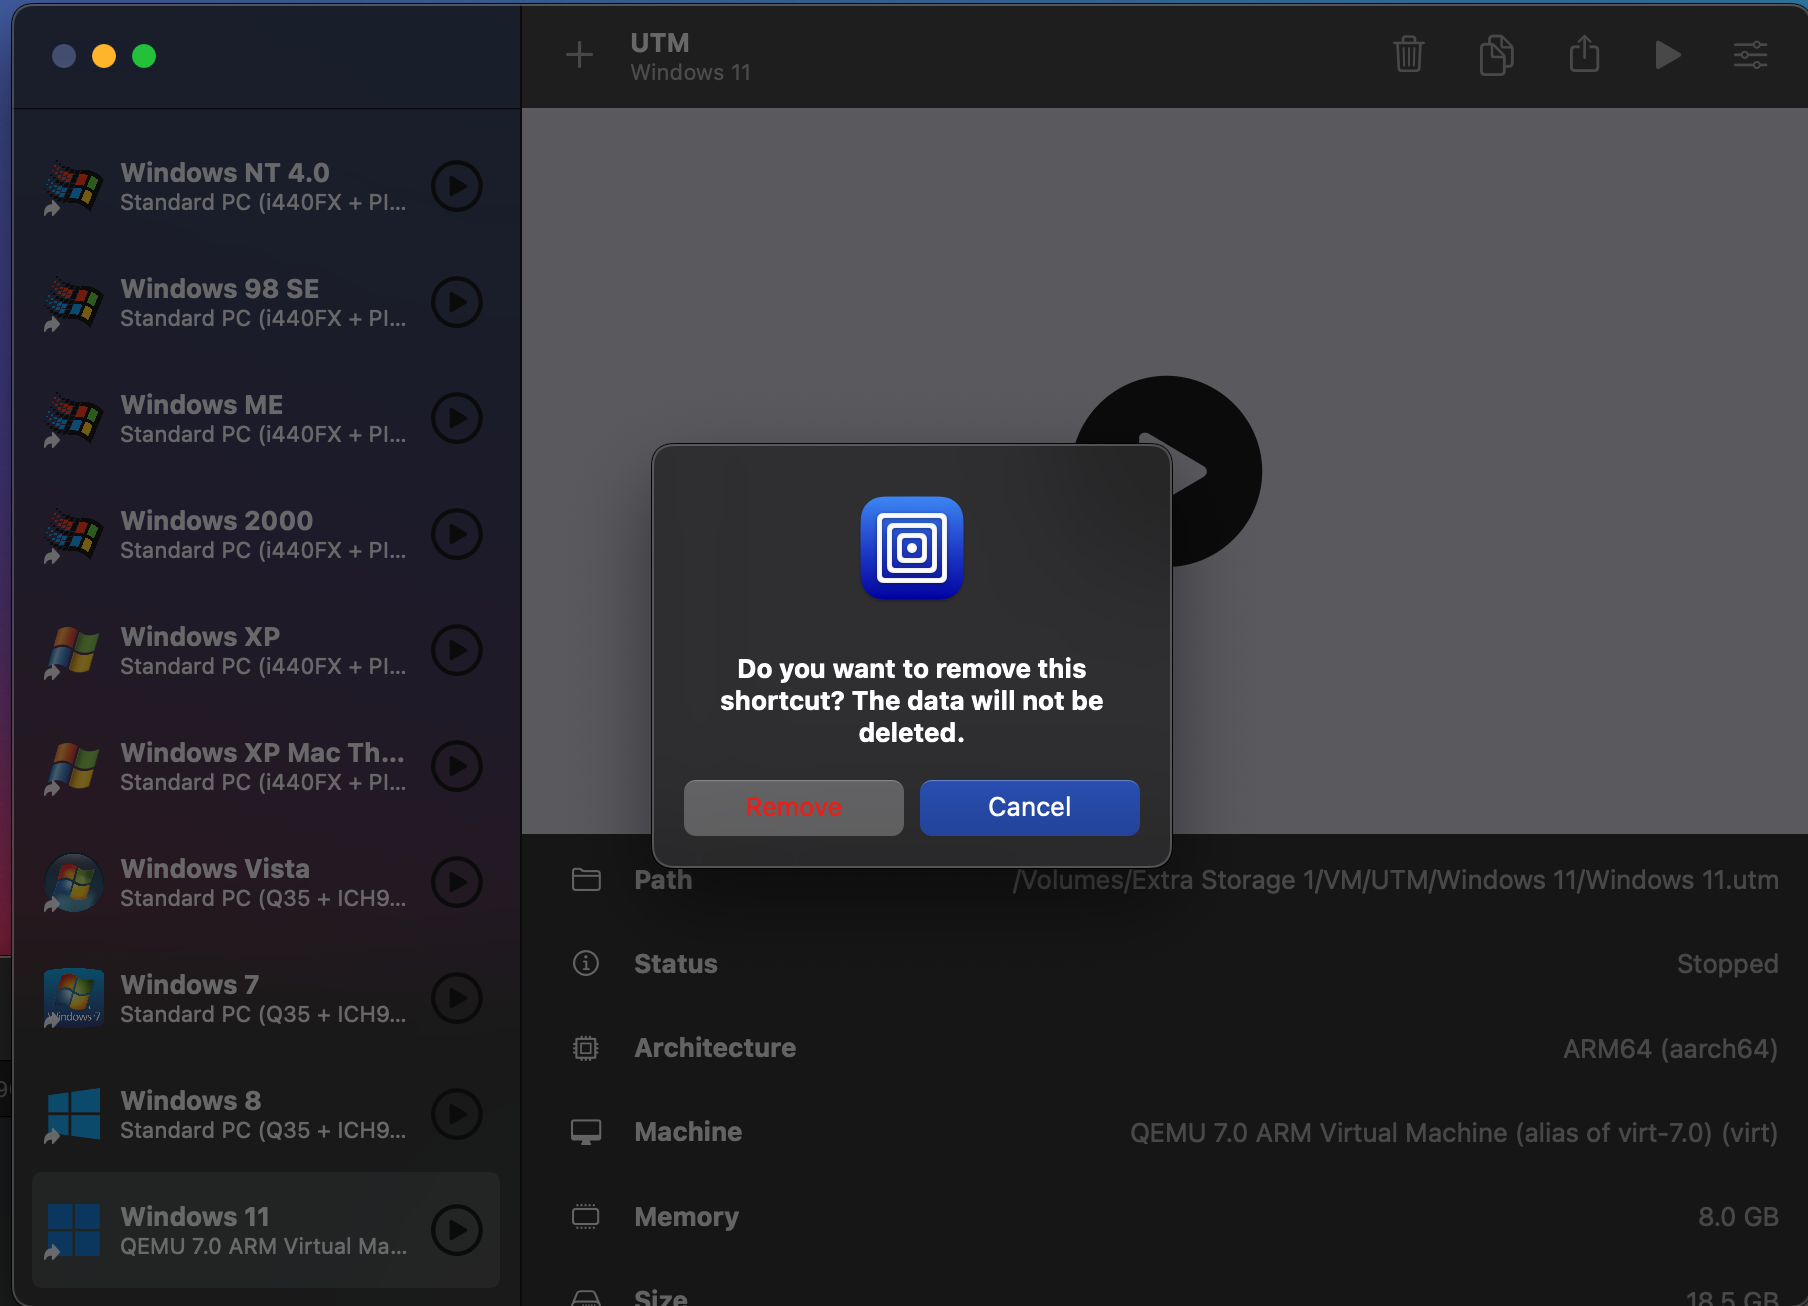
Task: Select Windows Vista in the sidebar
Action: click(x=266, y=882)
